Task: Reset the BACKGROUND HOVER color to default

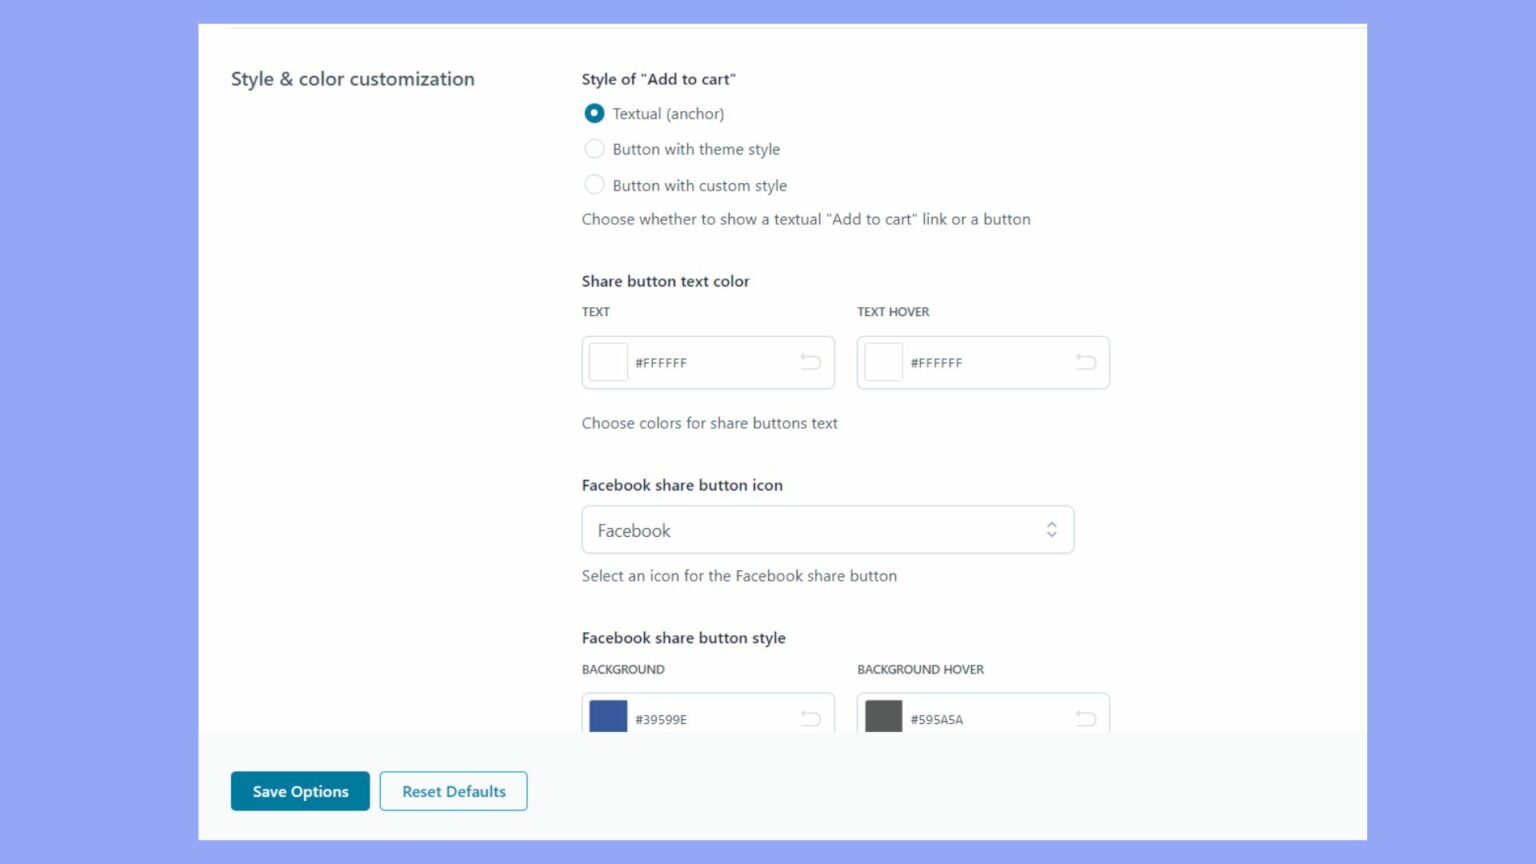Action: (1084, 718)
